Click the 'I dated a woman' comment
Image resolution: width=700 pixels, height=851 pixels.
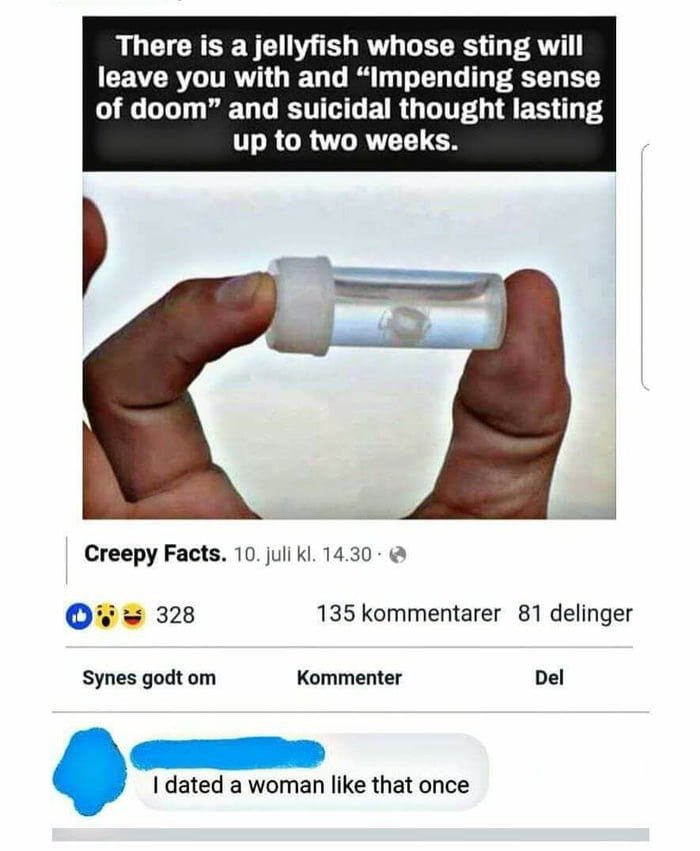click(x=311, y=785)
